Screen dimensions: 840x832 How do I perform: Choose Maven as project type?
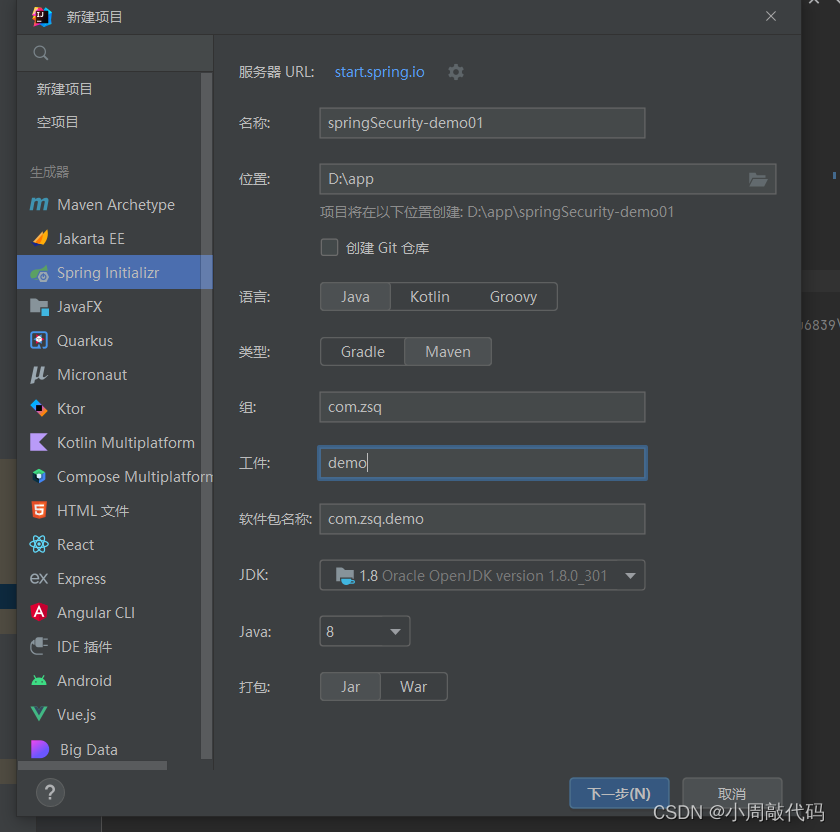point(448,352)
